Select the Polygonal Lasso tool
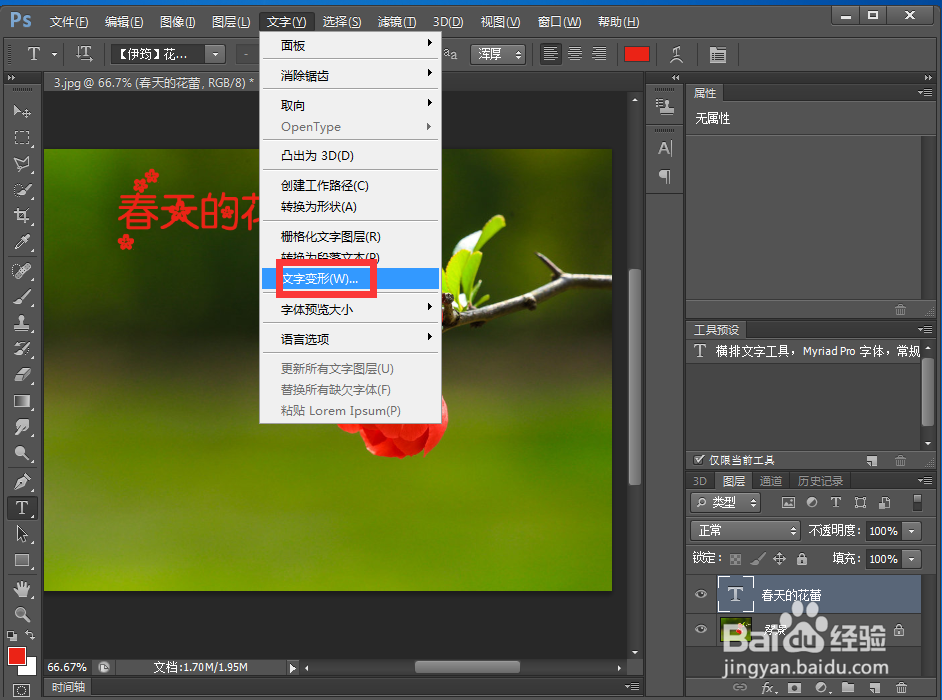The height and width of the screenshot is (700, 942). tap(22, 164)
